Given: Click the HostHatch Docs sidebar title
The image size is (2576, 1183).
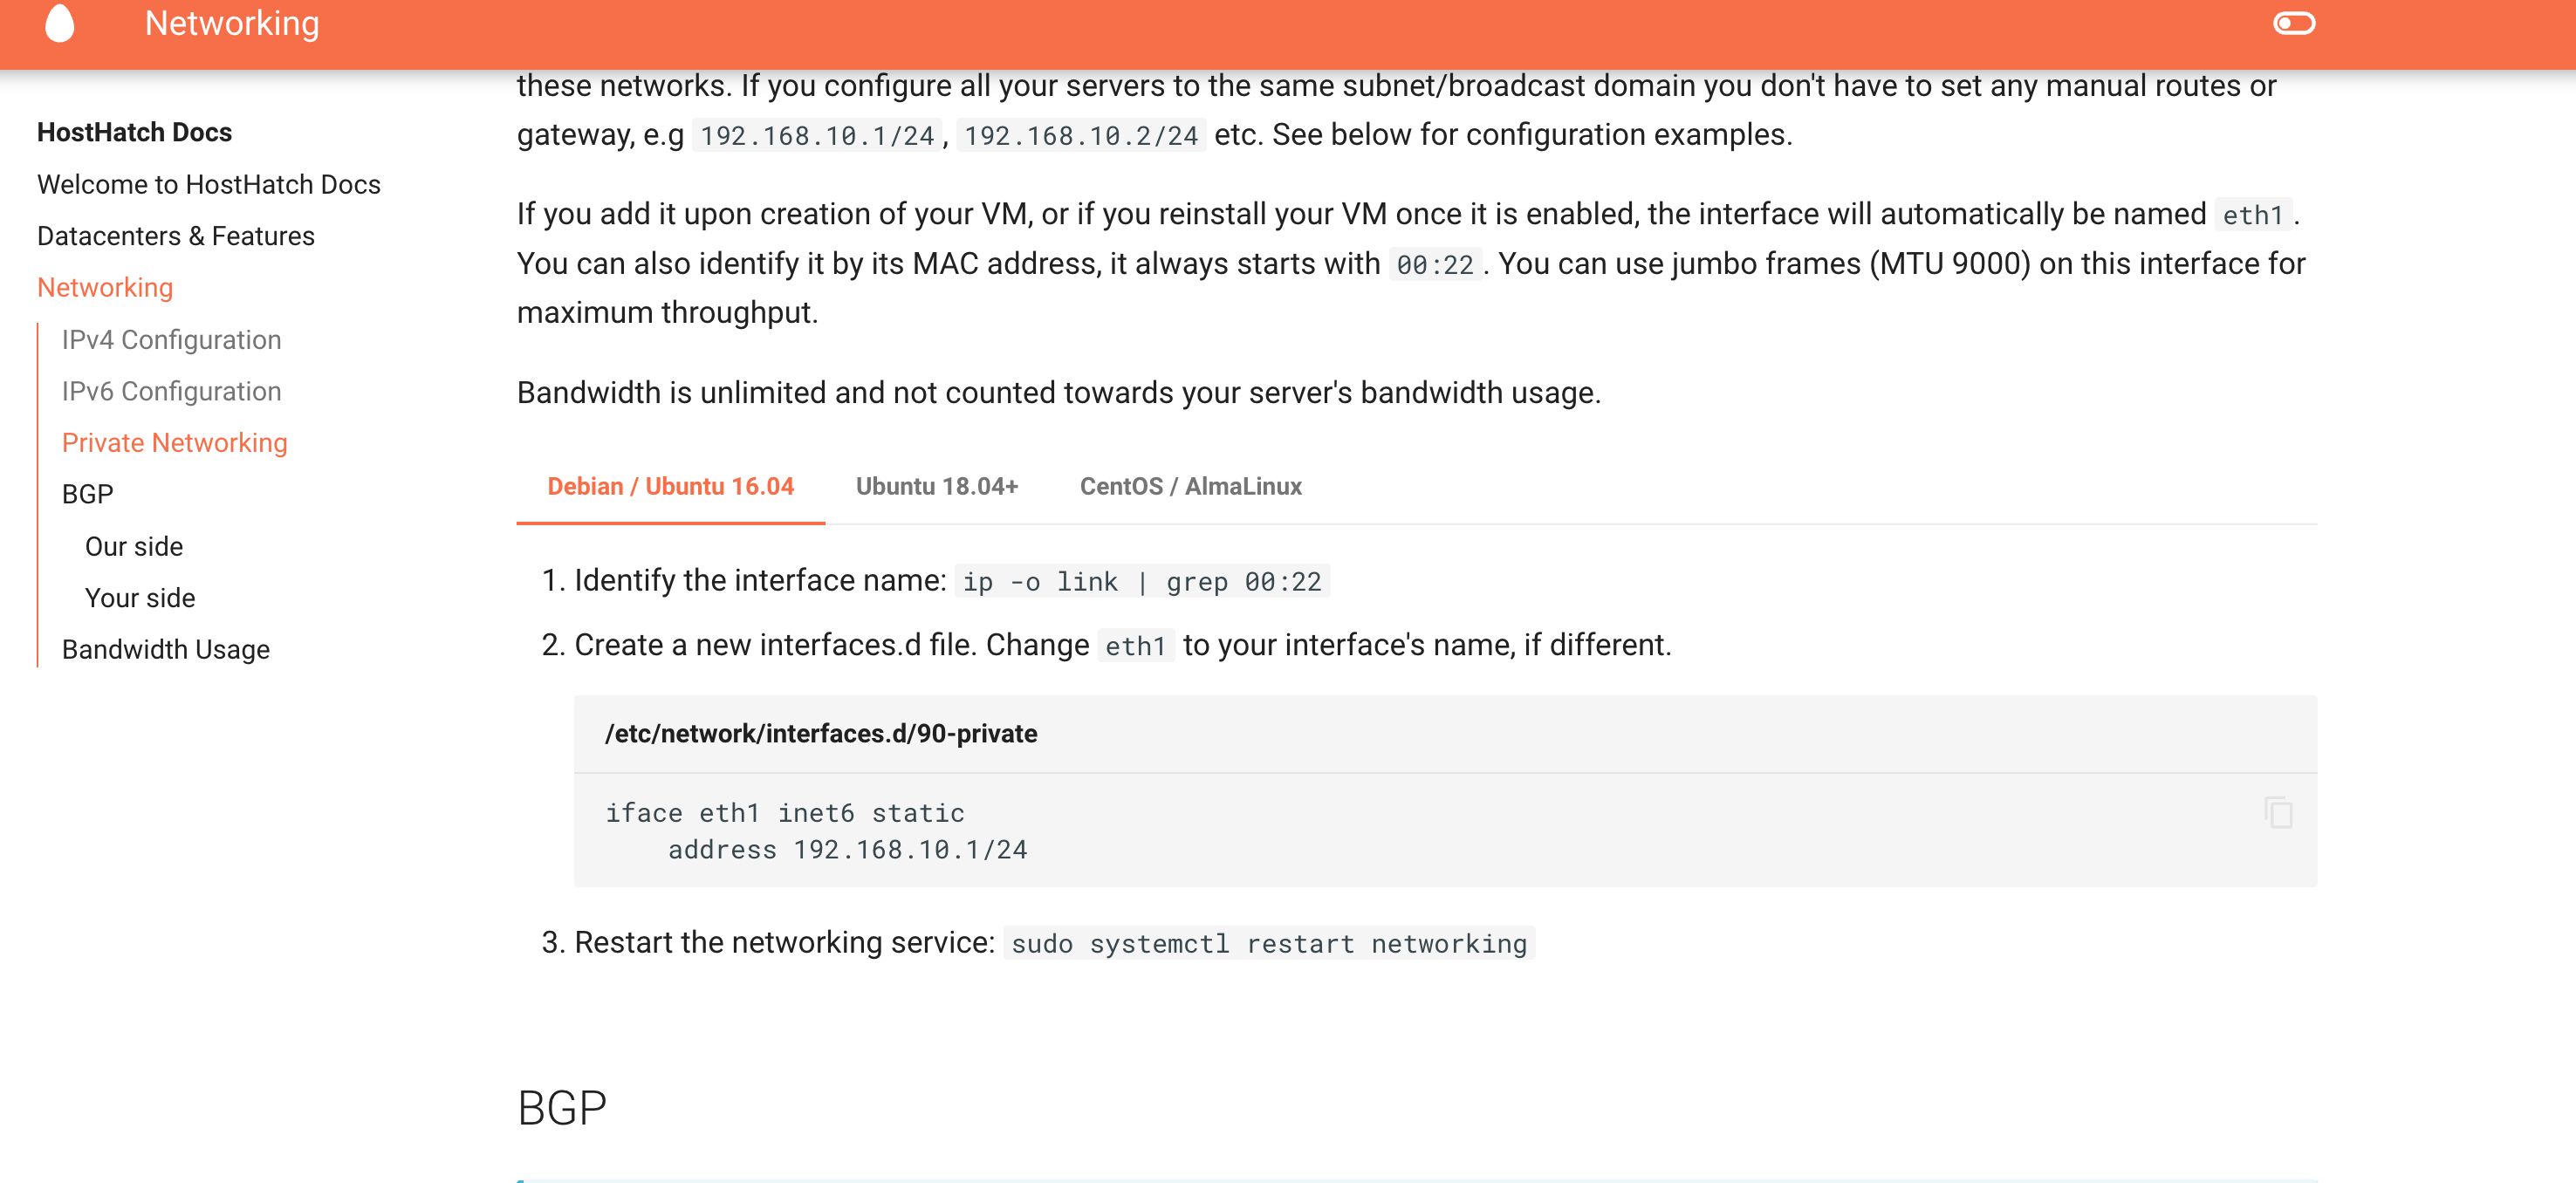Looking at the screenshot, I should [x=134, y=133].
